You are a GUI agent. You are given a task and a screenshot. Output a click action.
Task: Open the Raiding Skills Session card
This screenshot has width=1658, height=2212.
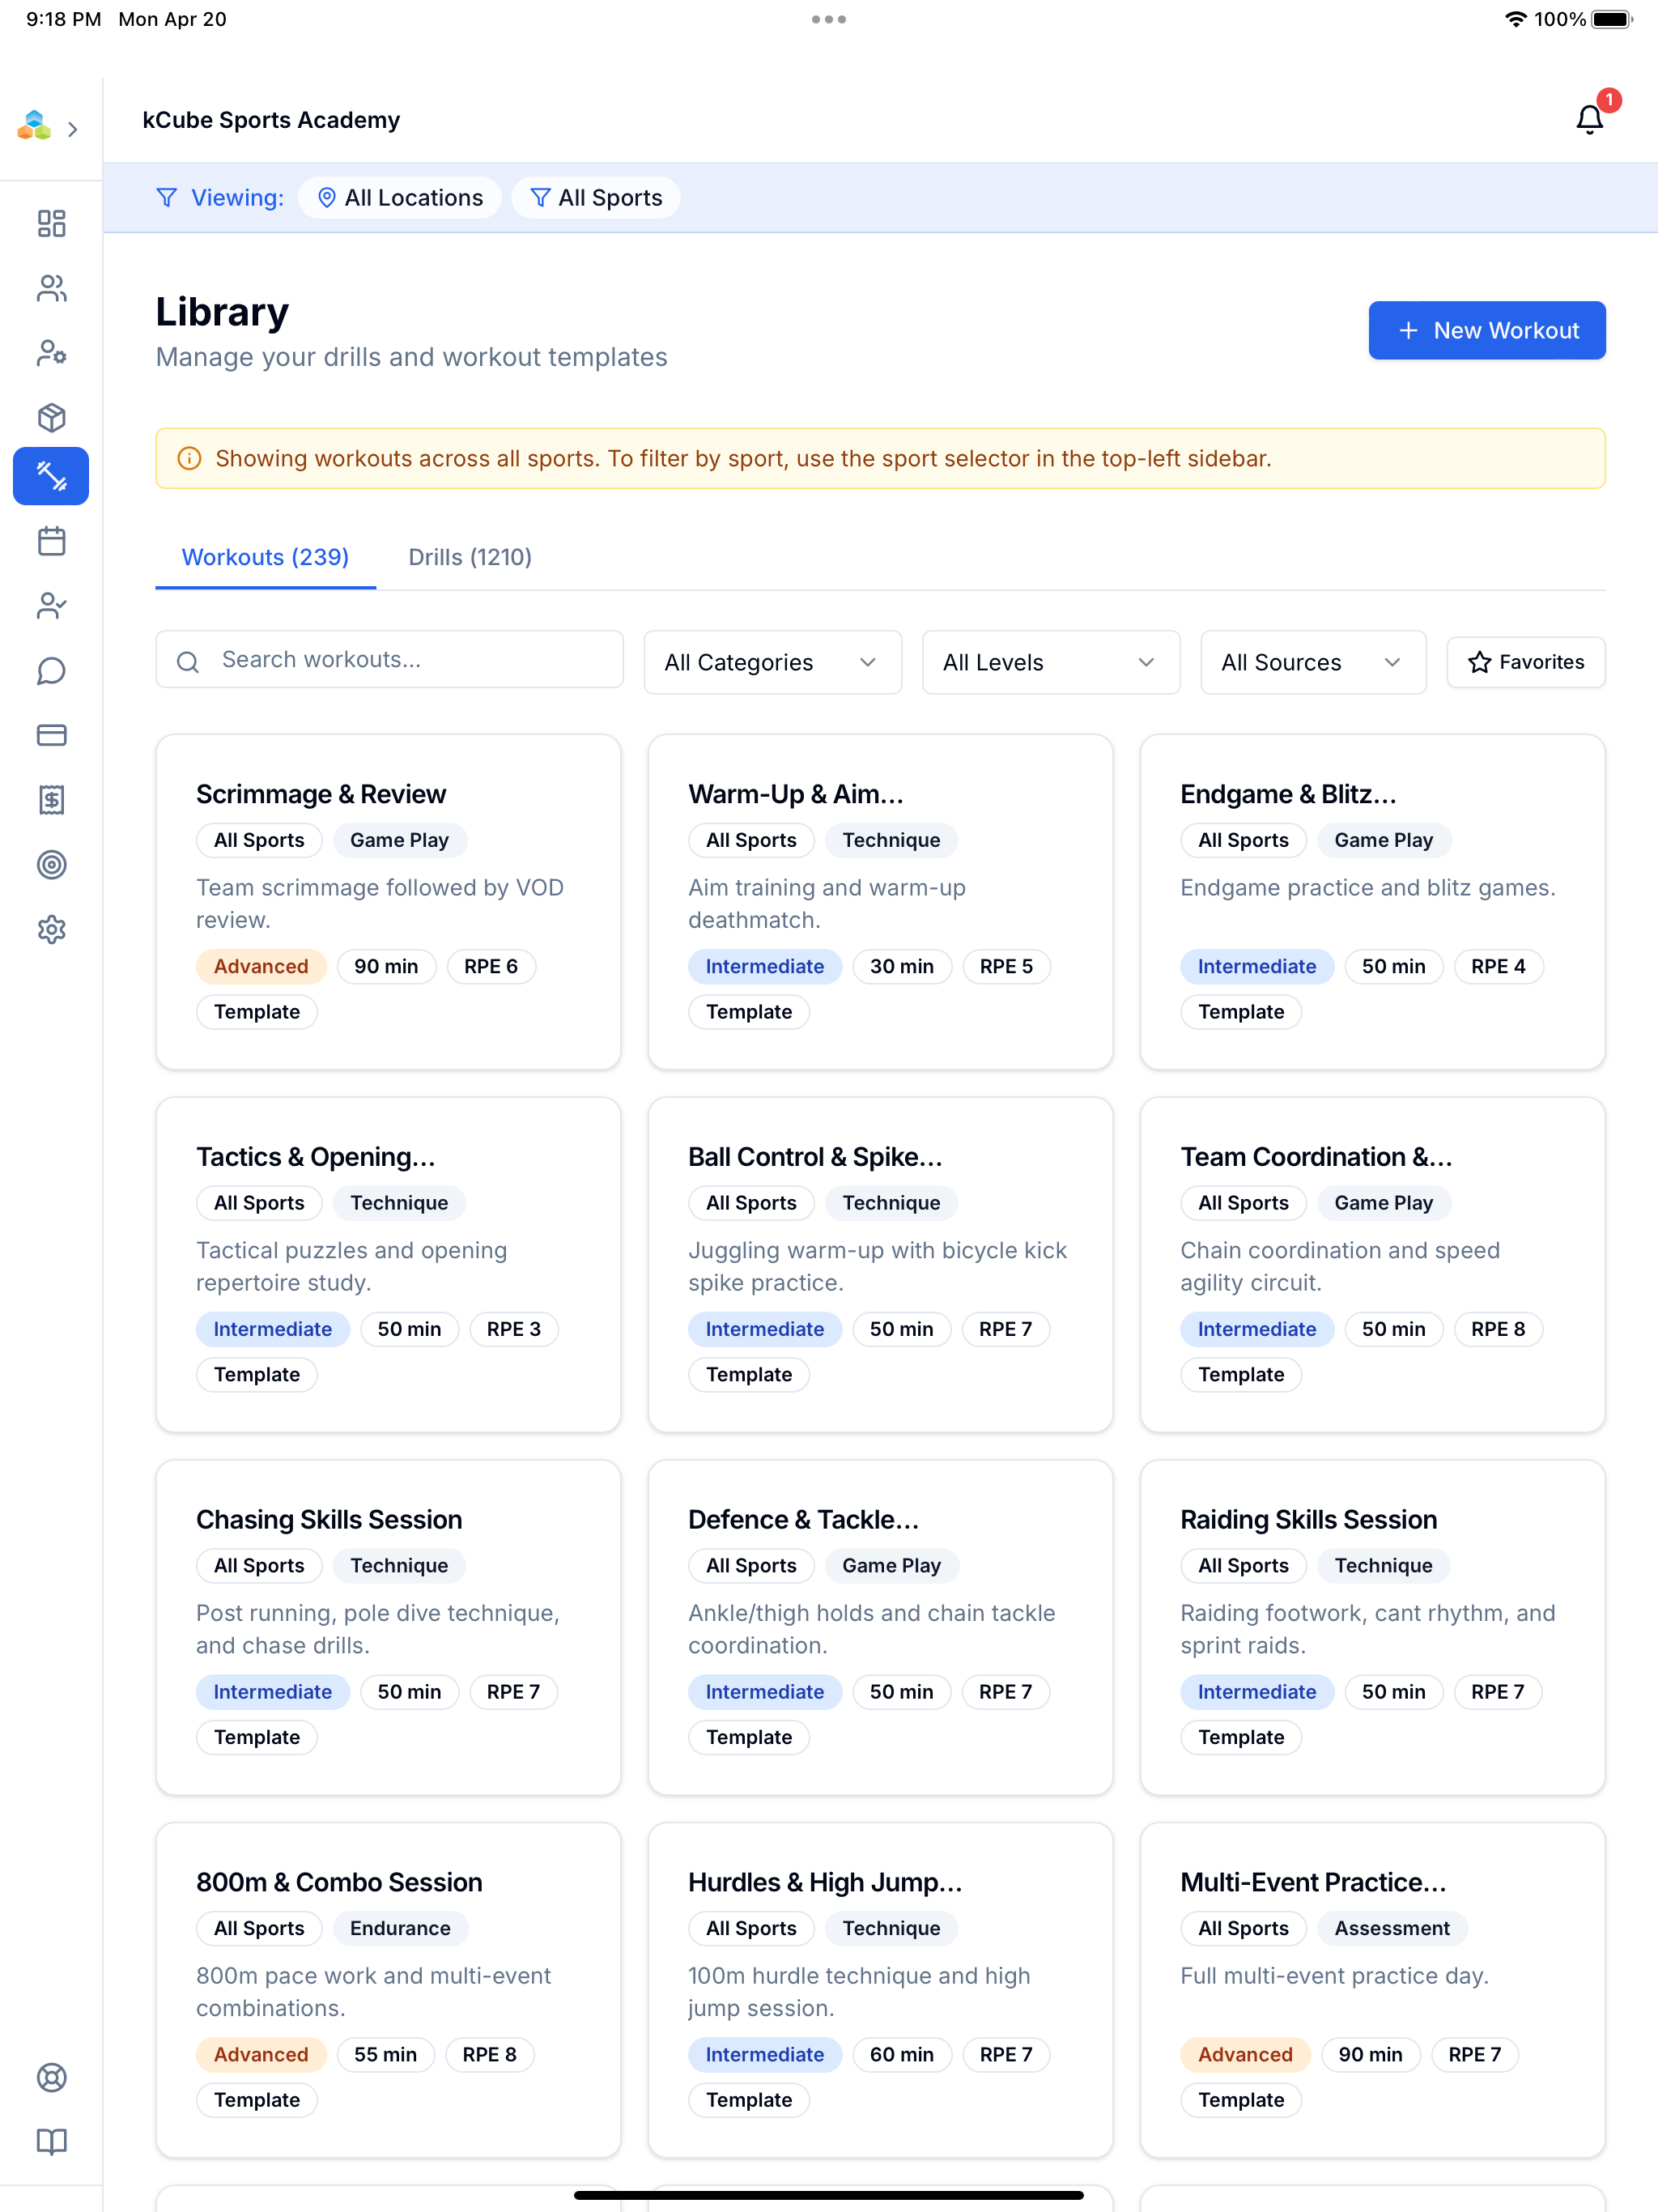(1372, 1627)
